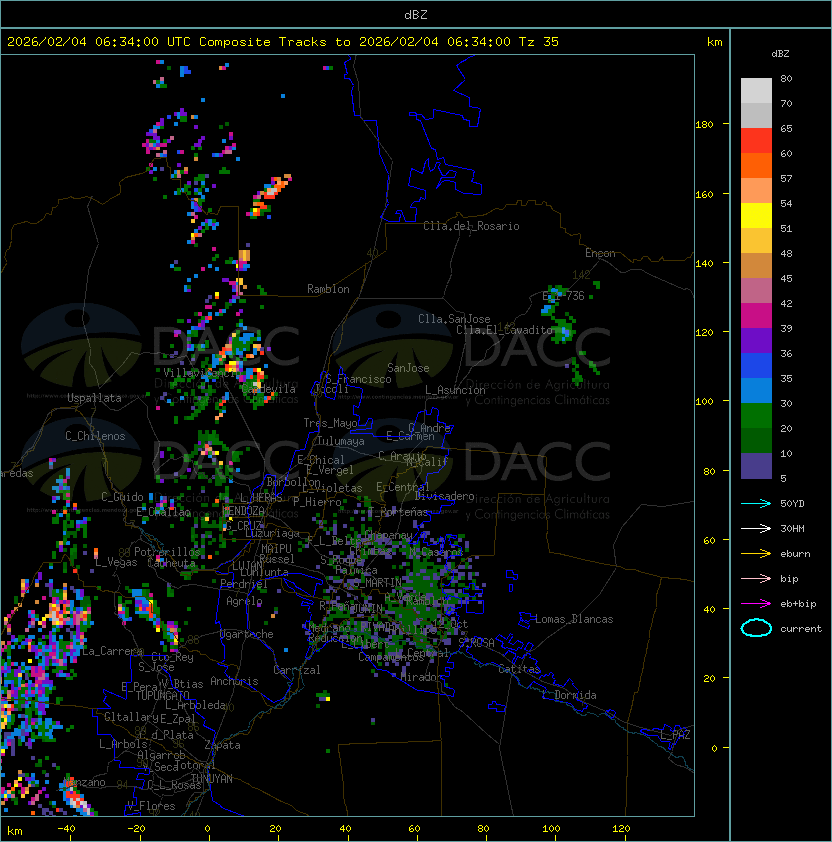832x842 pixels.
Task: Click the L_Dormida map label
Action: (569, 695)
